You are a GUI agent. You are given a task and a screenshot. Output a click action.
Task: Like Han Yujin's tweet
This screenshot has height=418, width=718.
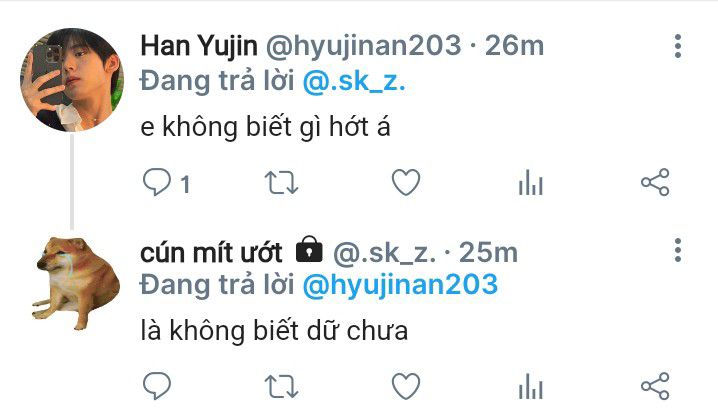[406, 183]
